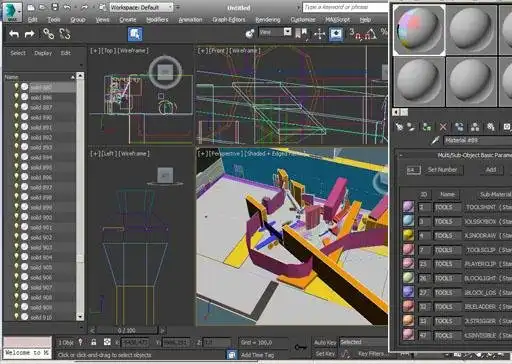
Task: Click Get Material icon in Material Editor
Action: tap(399, 127)
